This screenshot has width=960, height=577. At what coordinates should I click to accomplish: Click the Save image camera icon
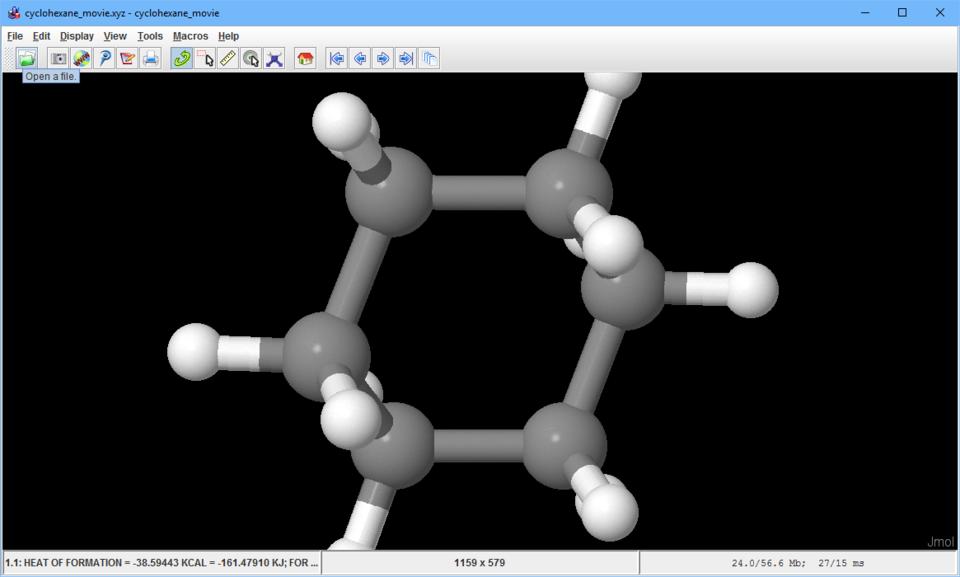coord(59,59)
